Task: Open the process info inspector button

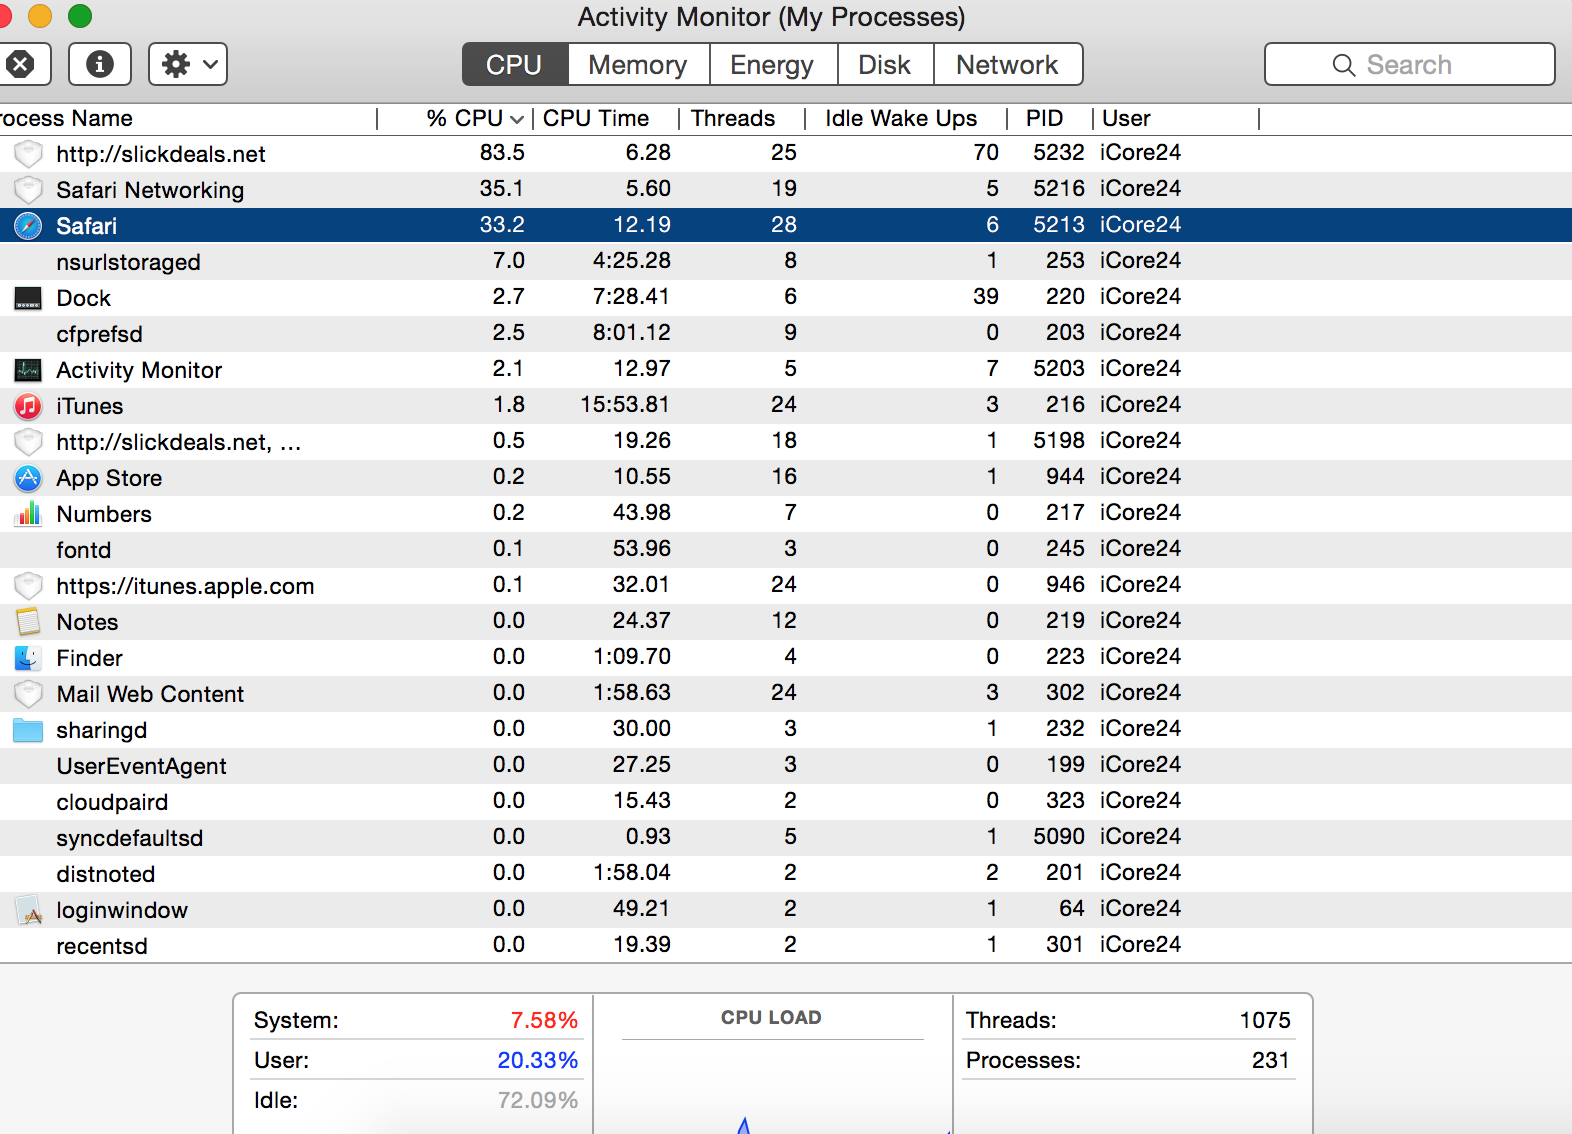Action: click(99, 65)
